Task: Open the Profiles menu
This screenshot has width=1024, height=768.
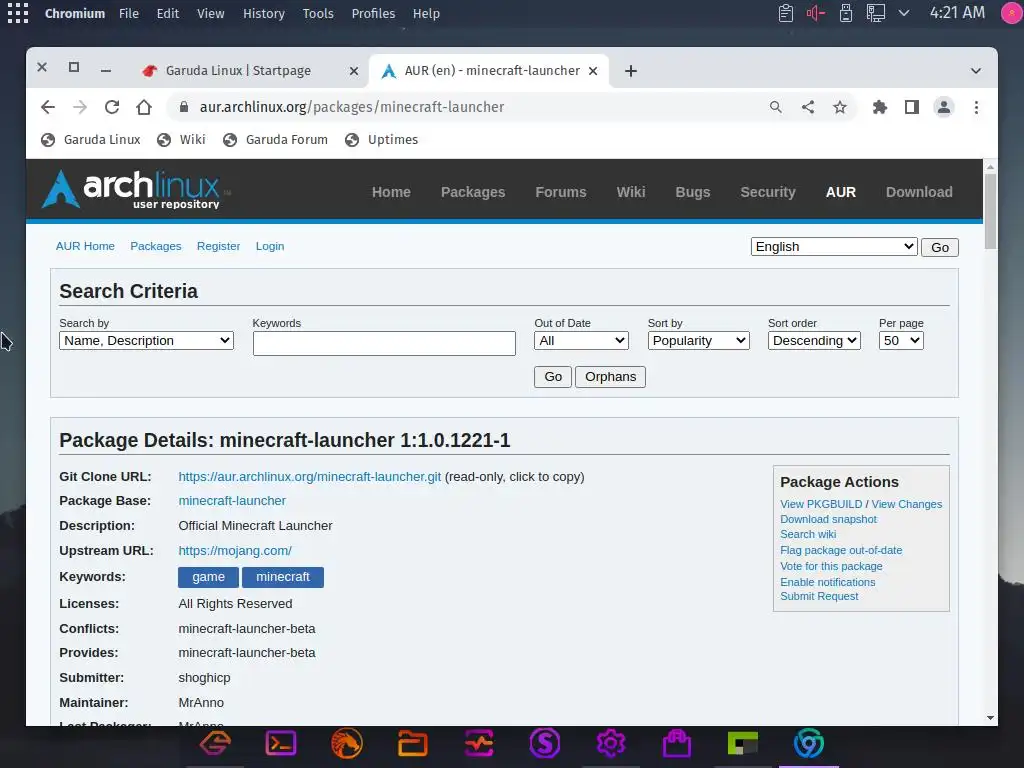Action: click(373, 13)
